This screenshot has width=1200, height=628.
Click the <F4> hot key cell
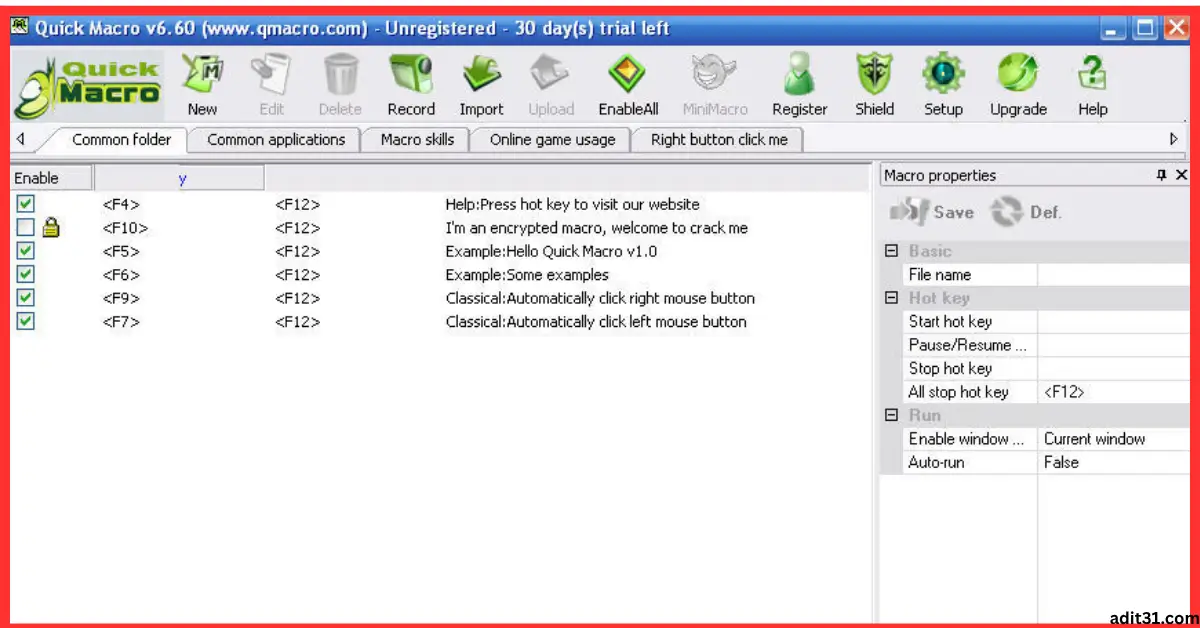pyautogui.click(x=121, y=204)
